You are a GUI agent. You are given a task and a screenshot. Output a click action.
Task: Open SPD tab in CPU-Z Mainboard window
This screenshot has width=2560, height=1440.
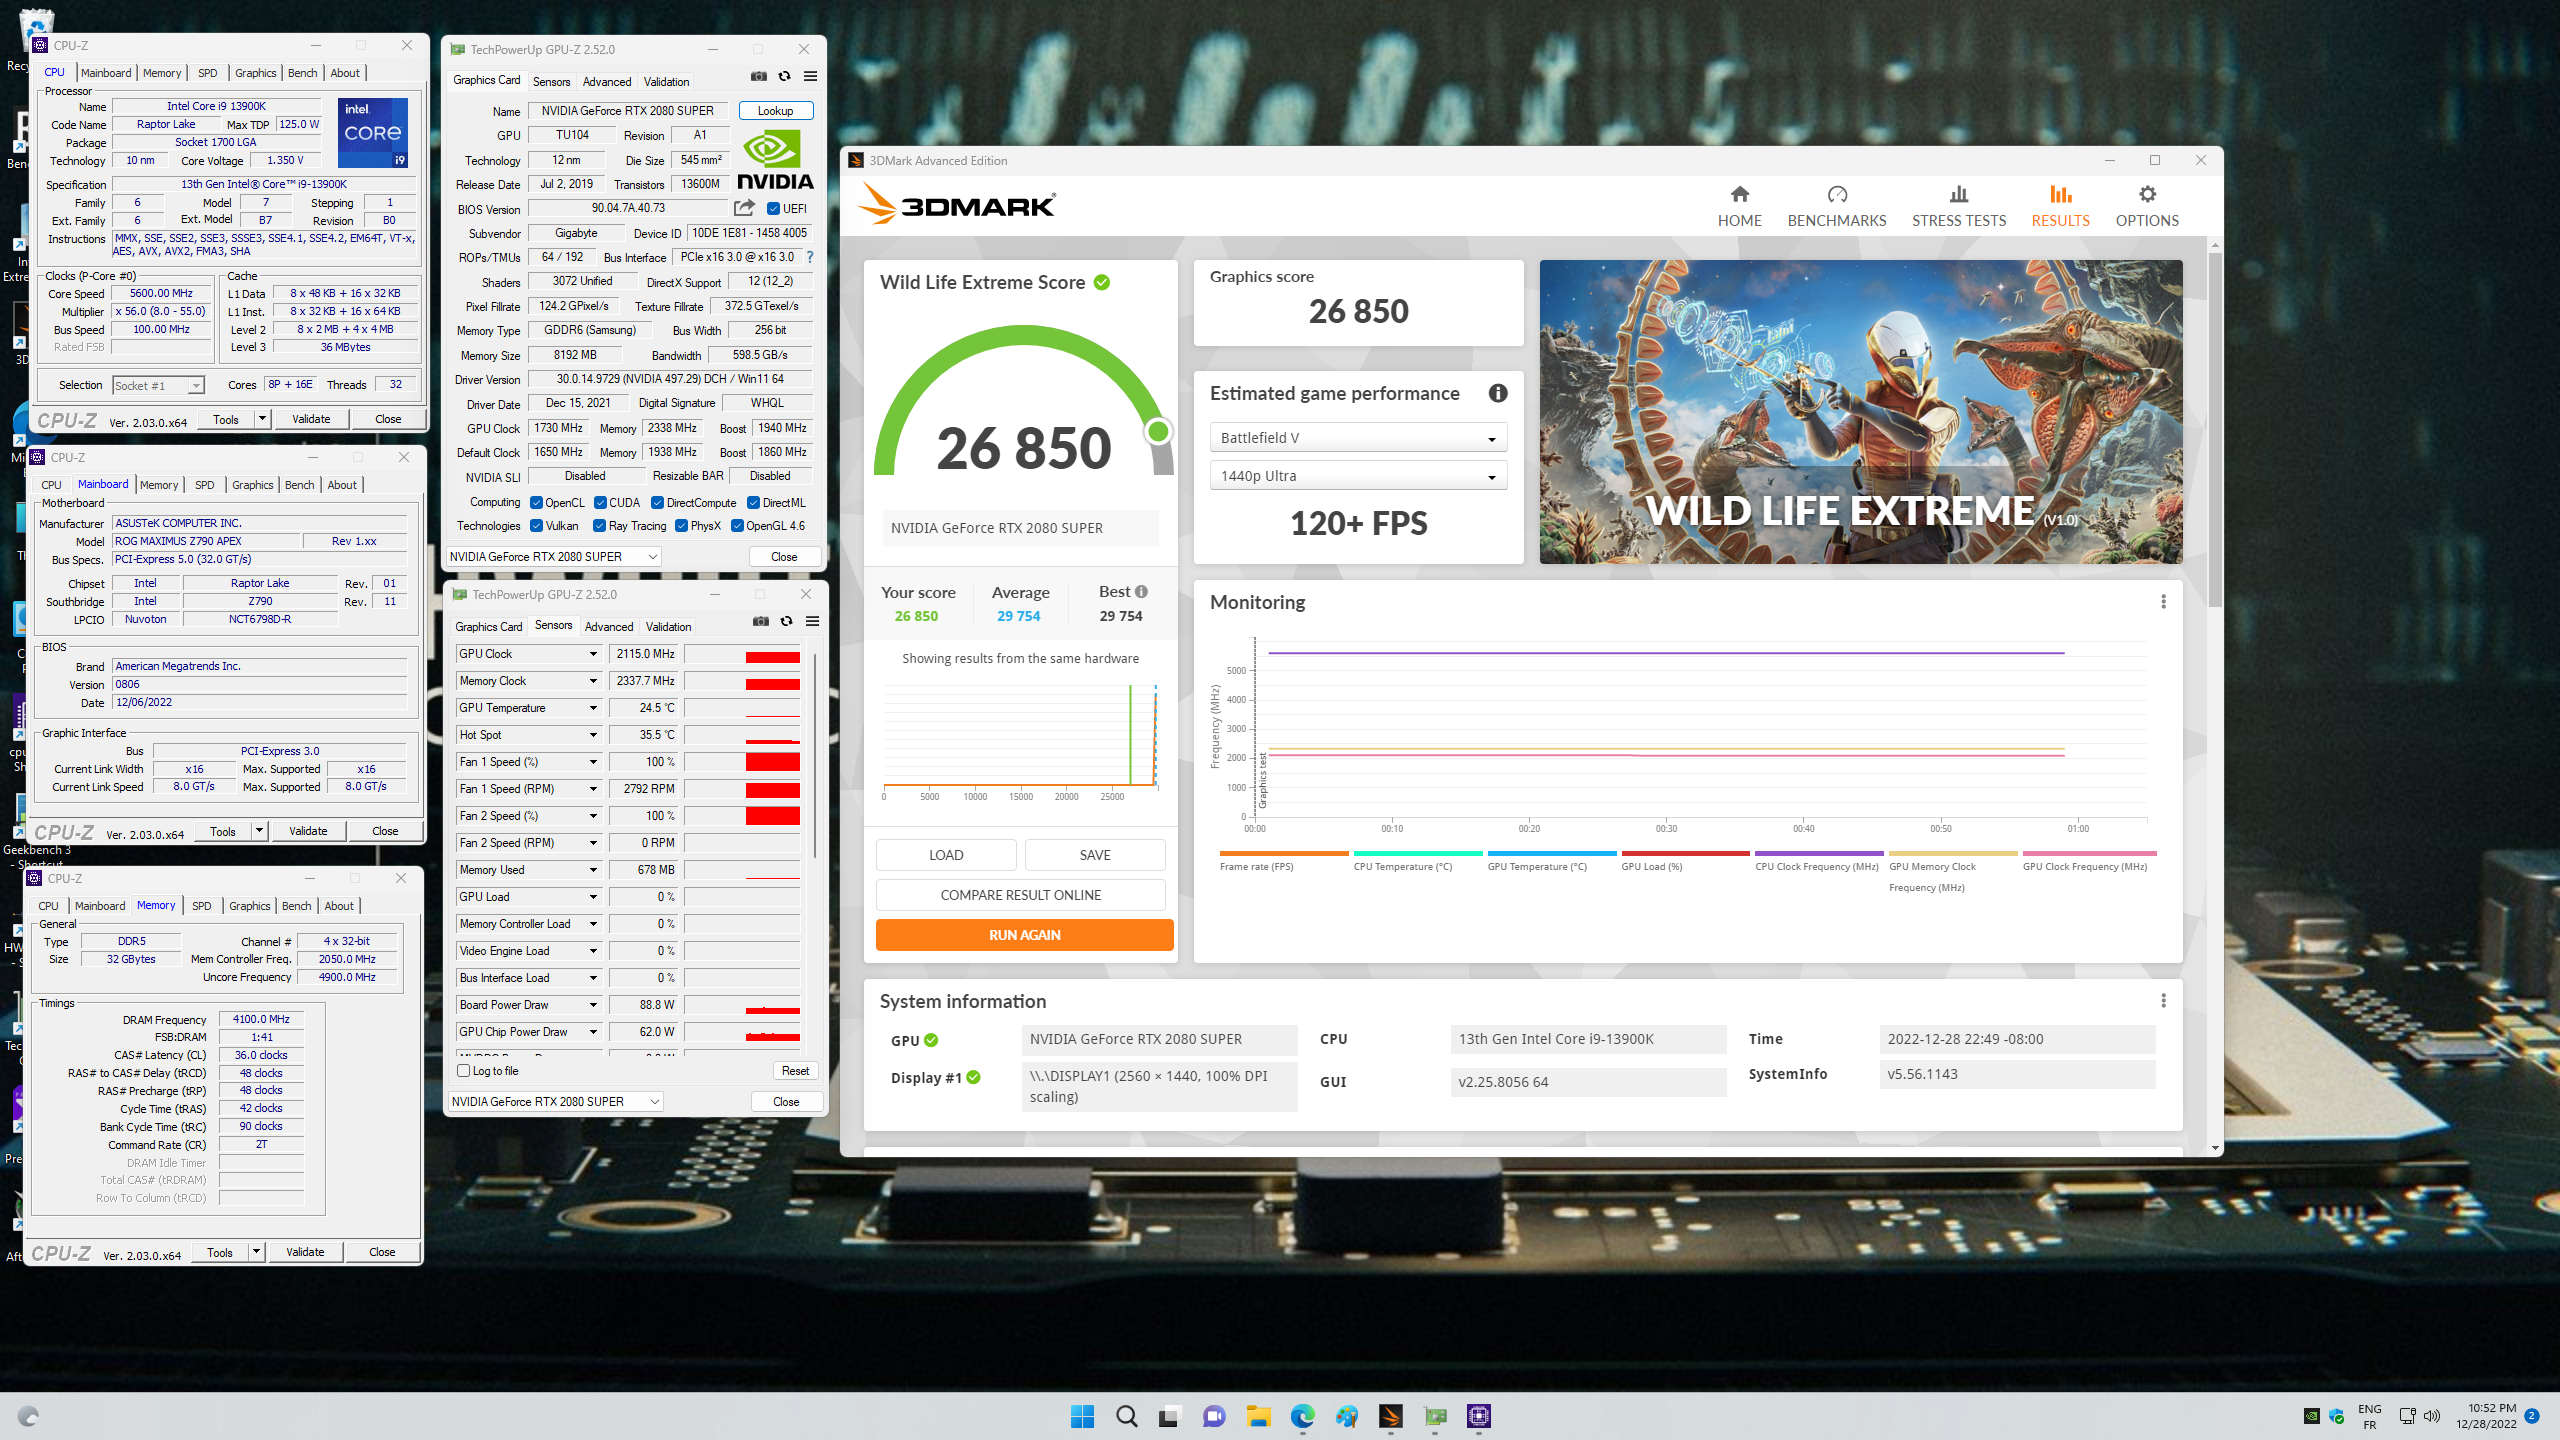(204, 485)
